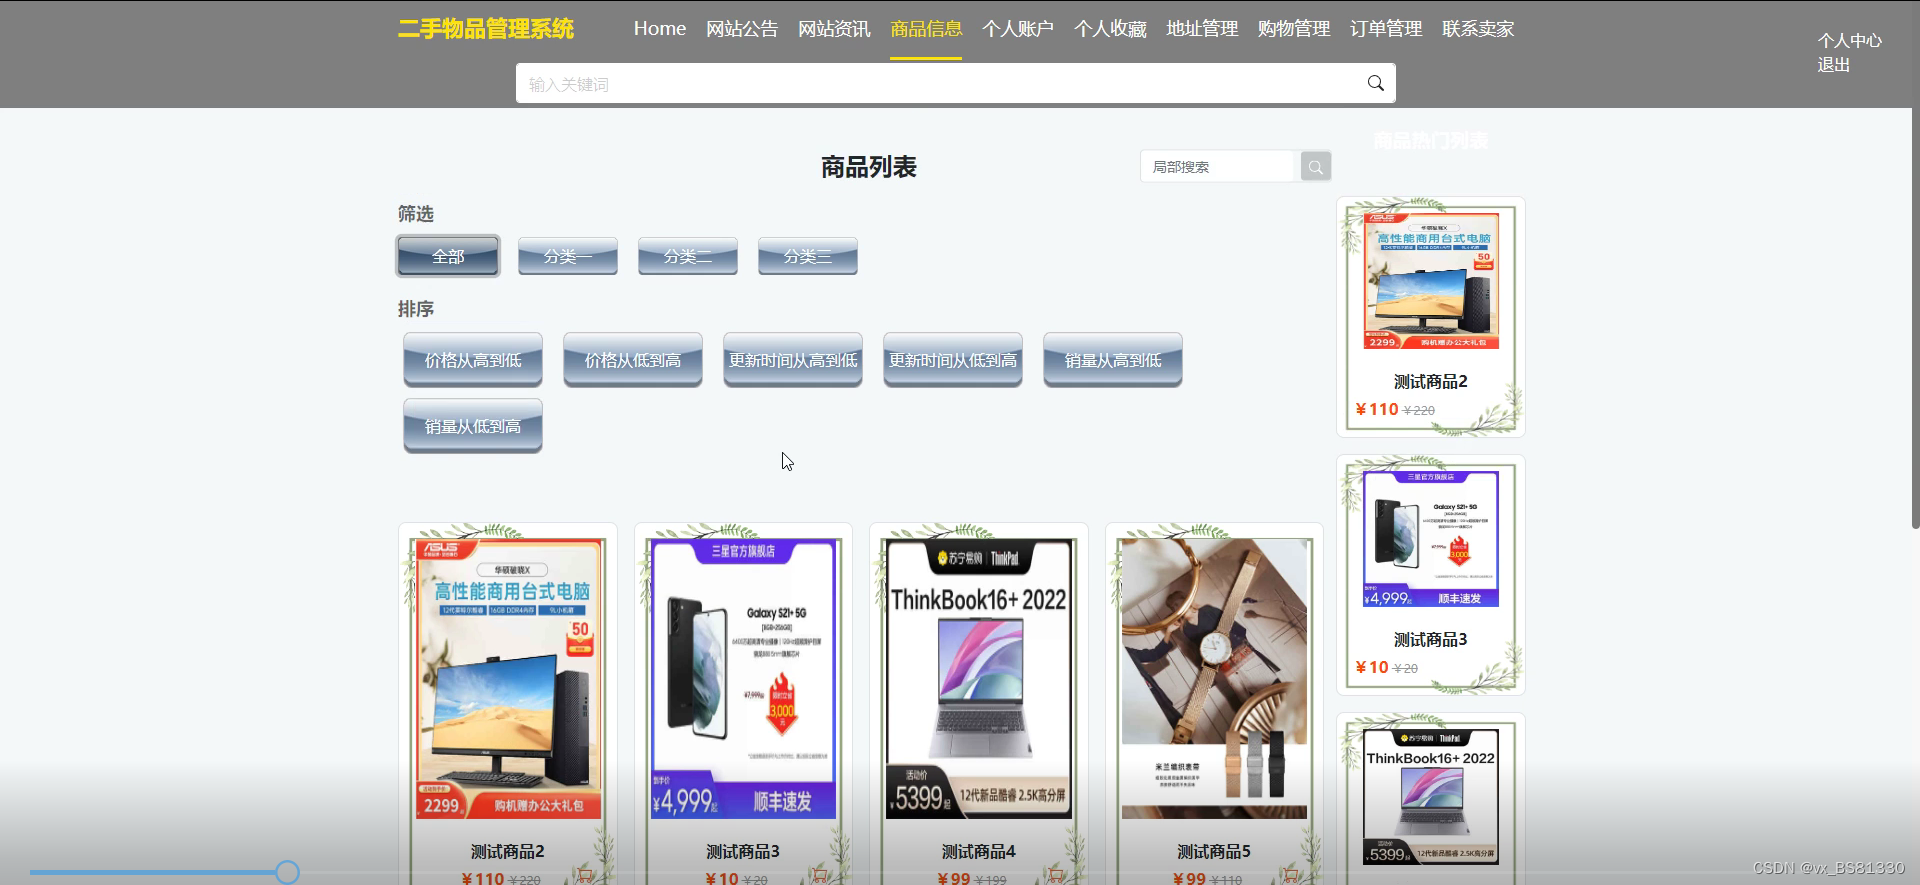Open the ThinkBook16+ image in product list
The image size is (1920, 885).
point(979,679)
